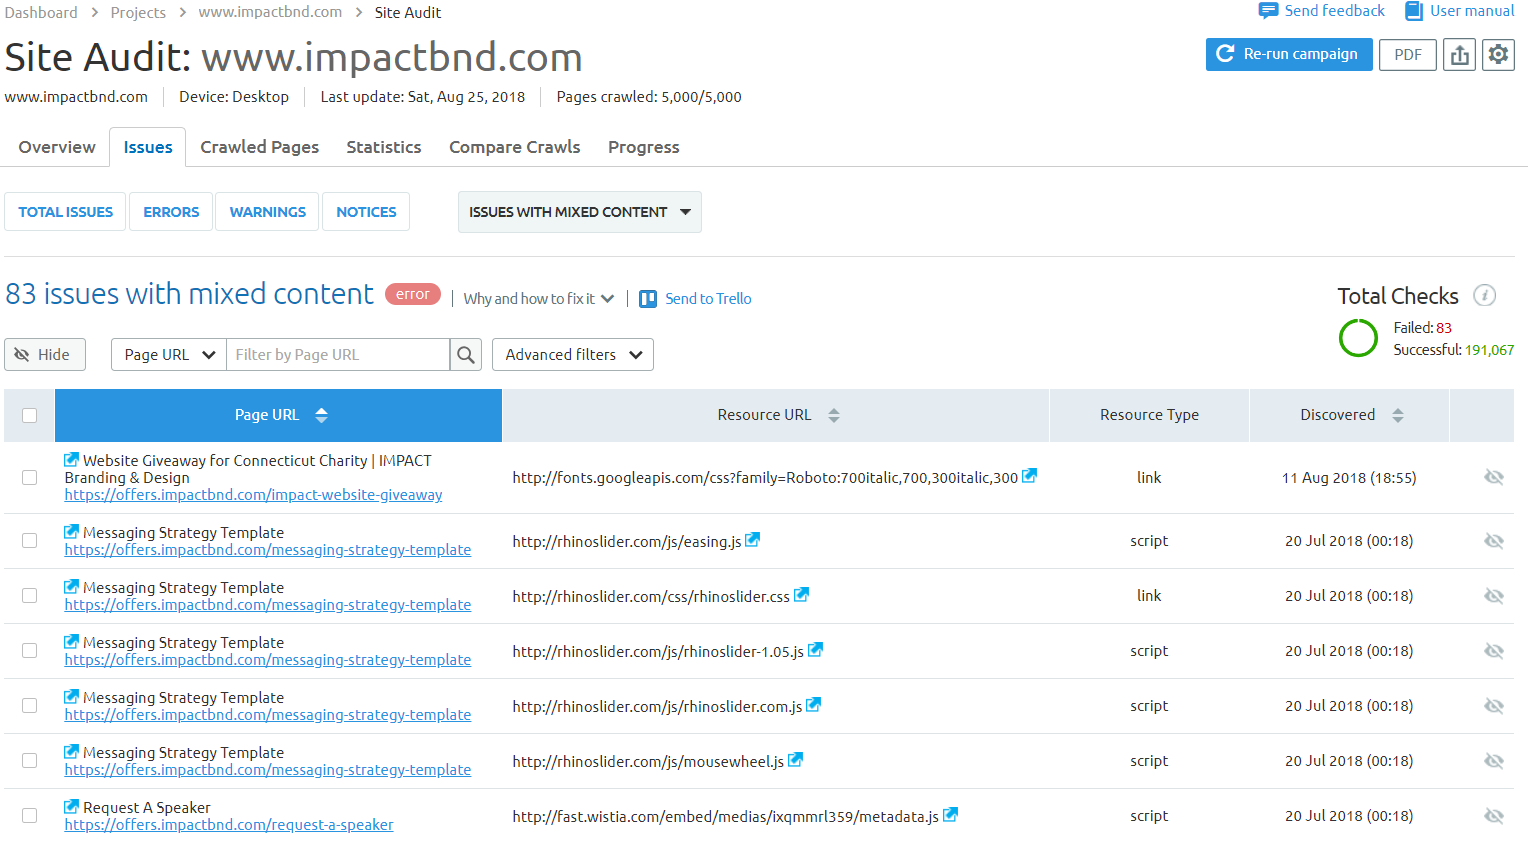Open external link icon for mousewheel.js resource
The image size is (1528, 842).
pyautogui.click(x=796, y=760)
